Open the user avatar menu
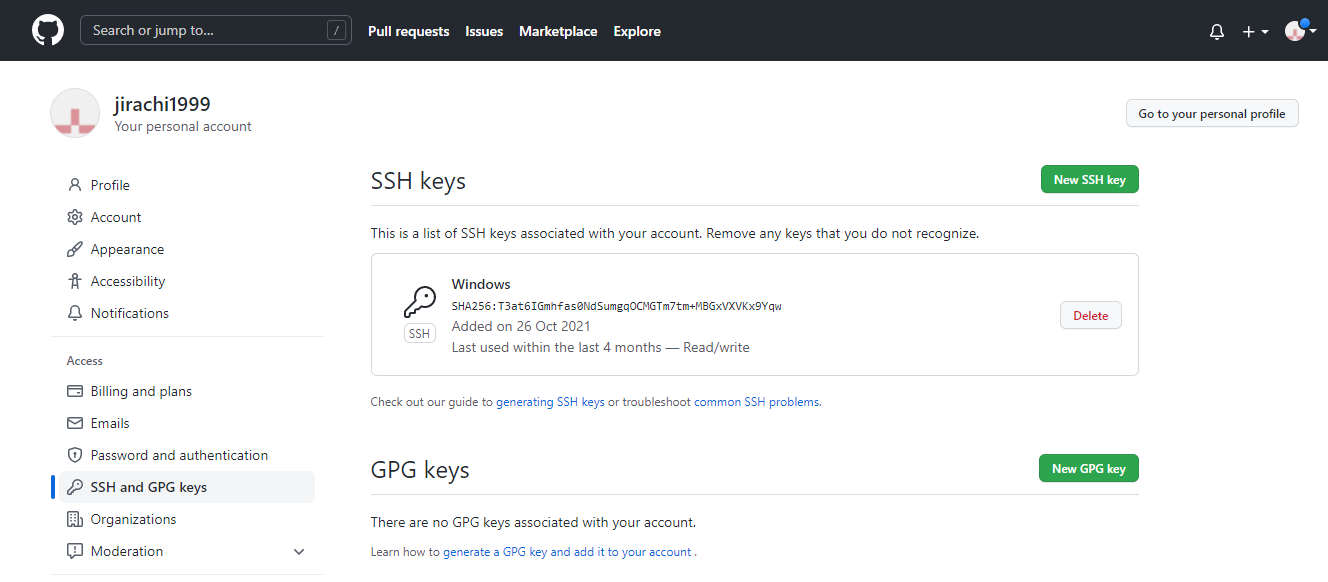The image size is (1328, 582). tap(1296, 31)
